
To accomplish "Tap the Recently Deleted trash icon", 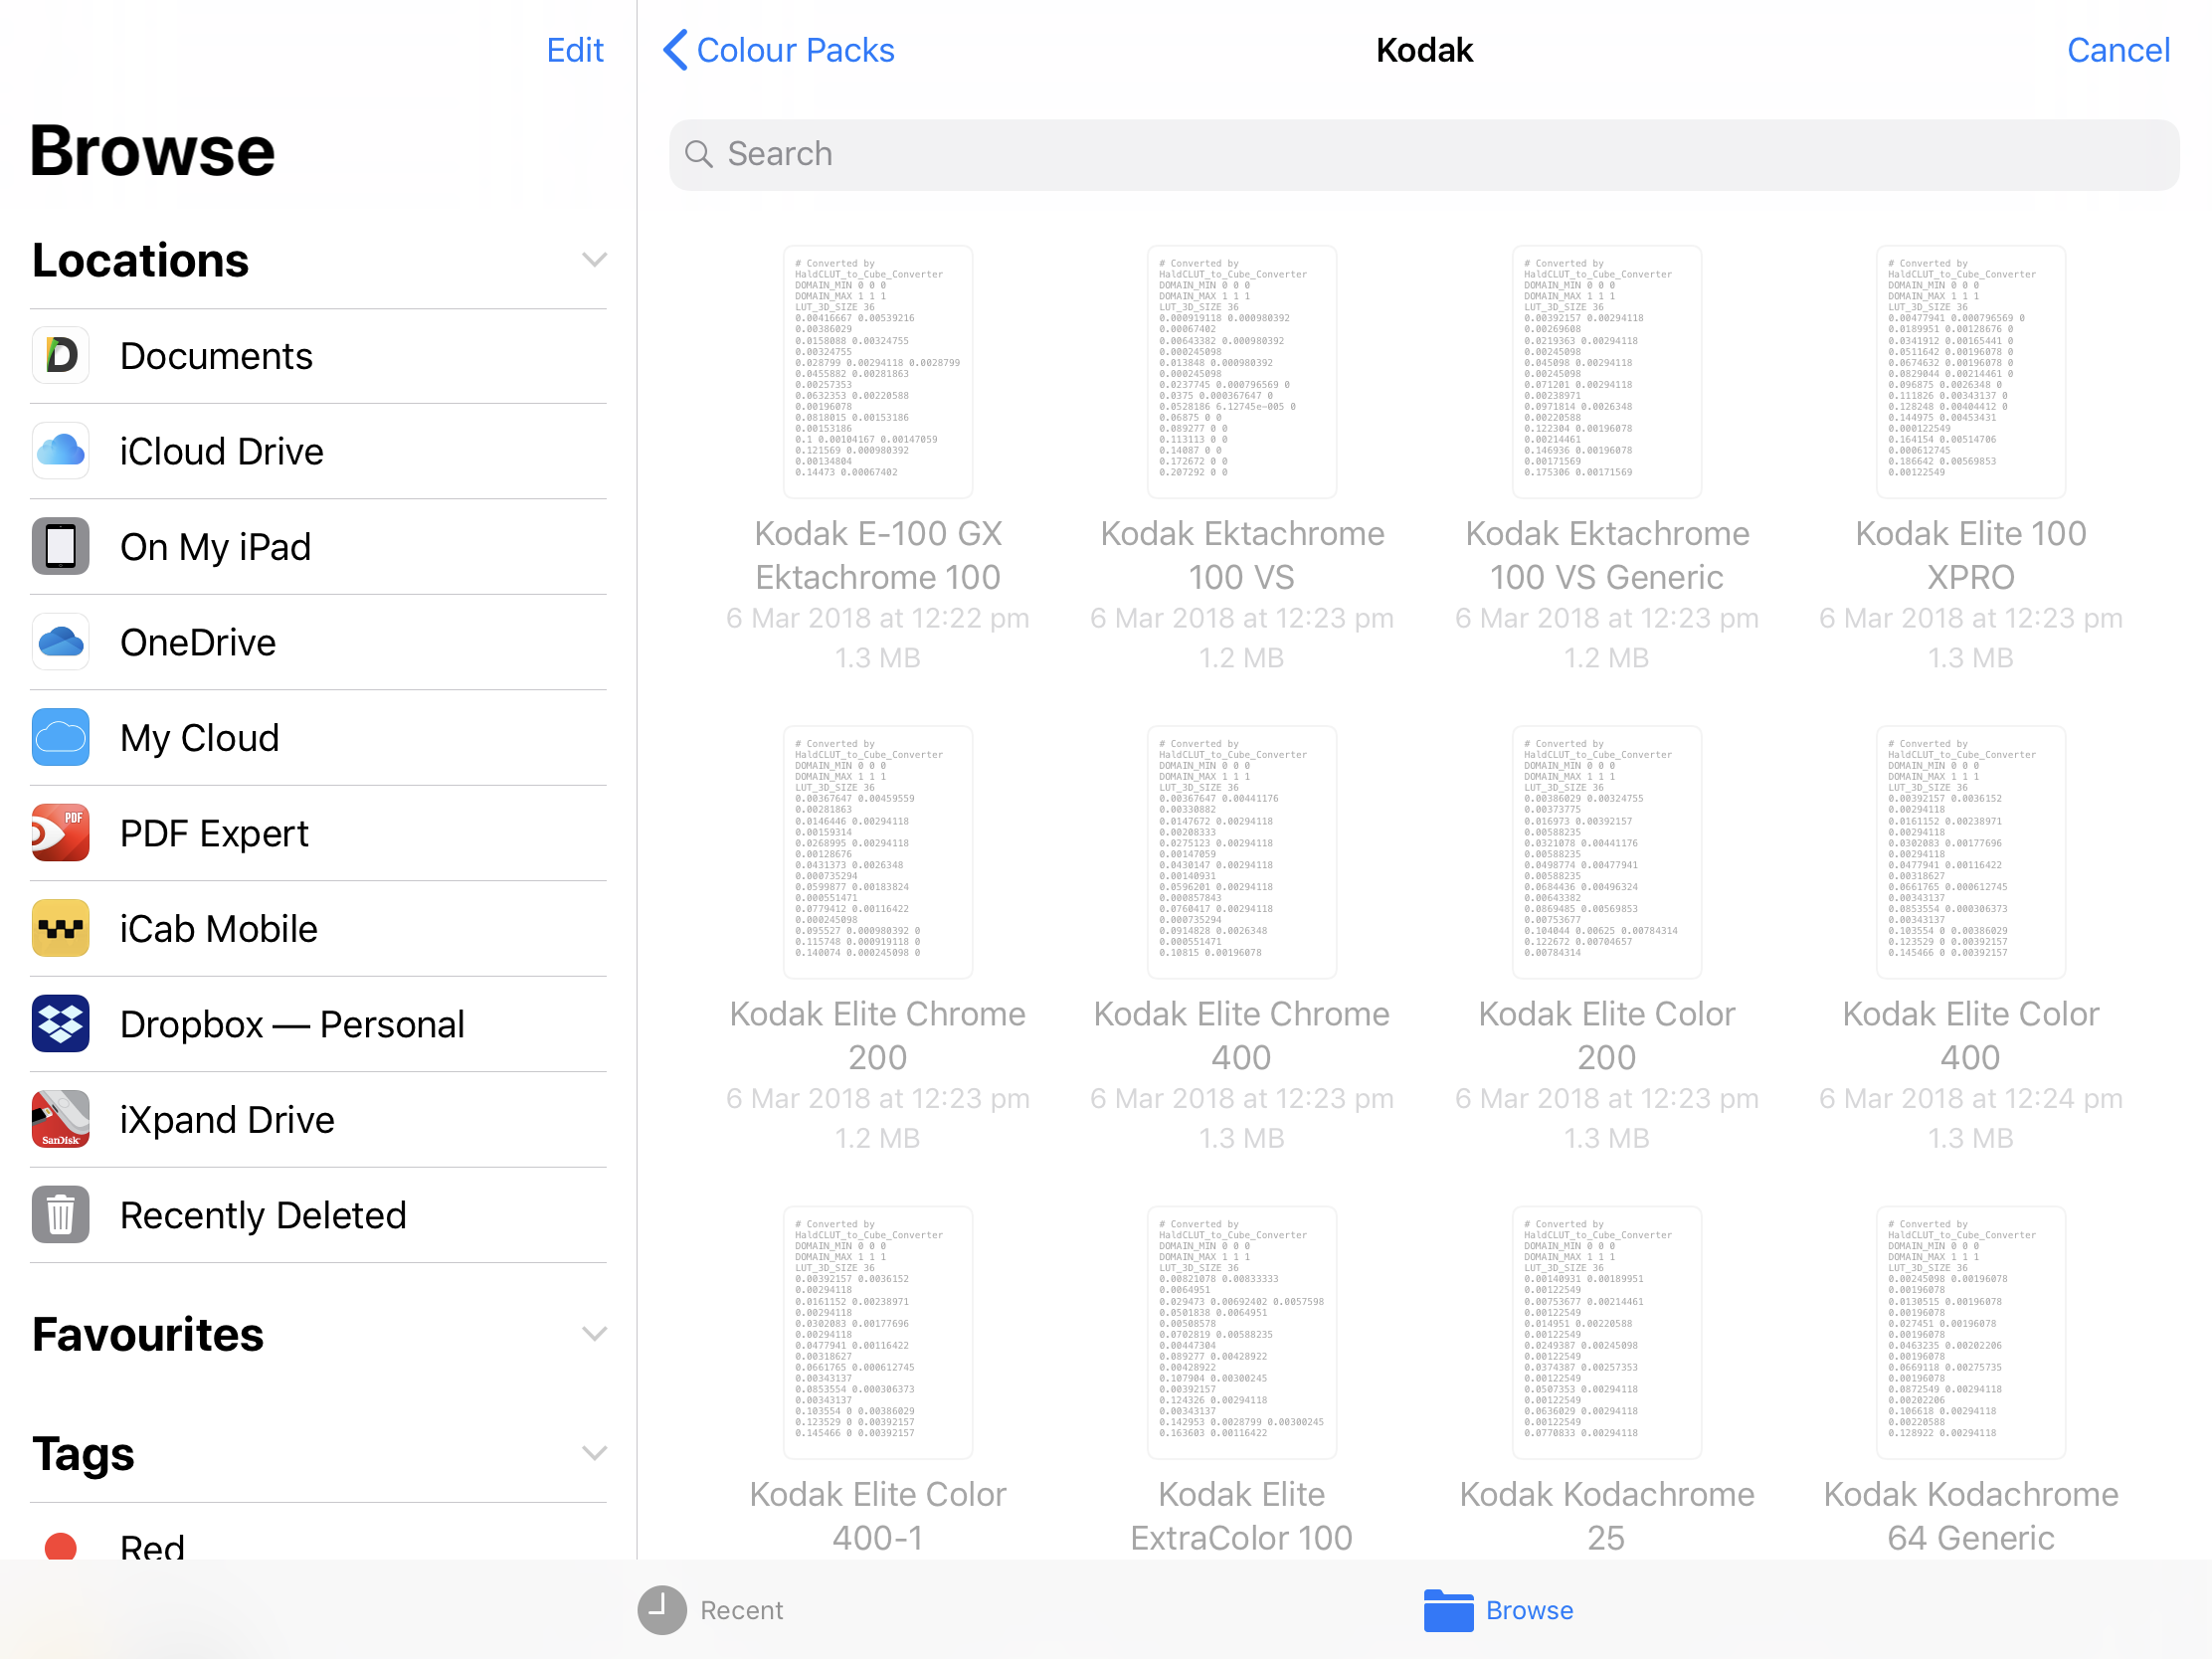I will 61,1215.
